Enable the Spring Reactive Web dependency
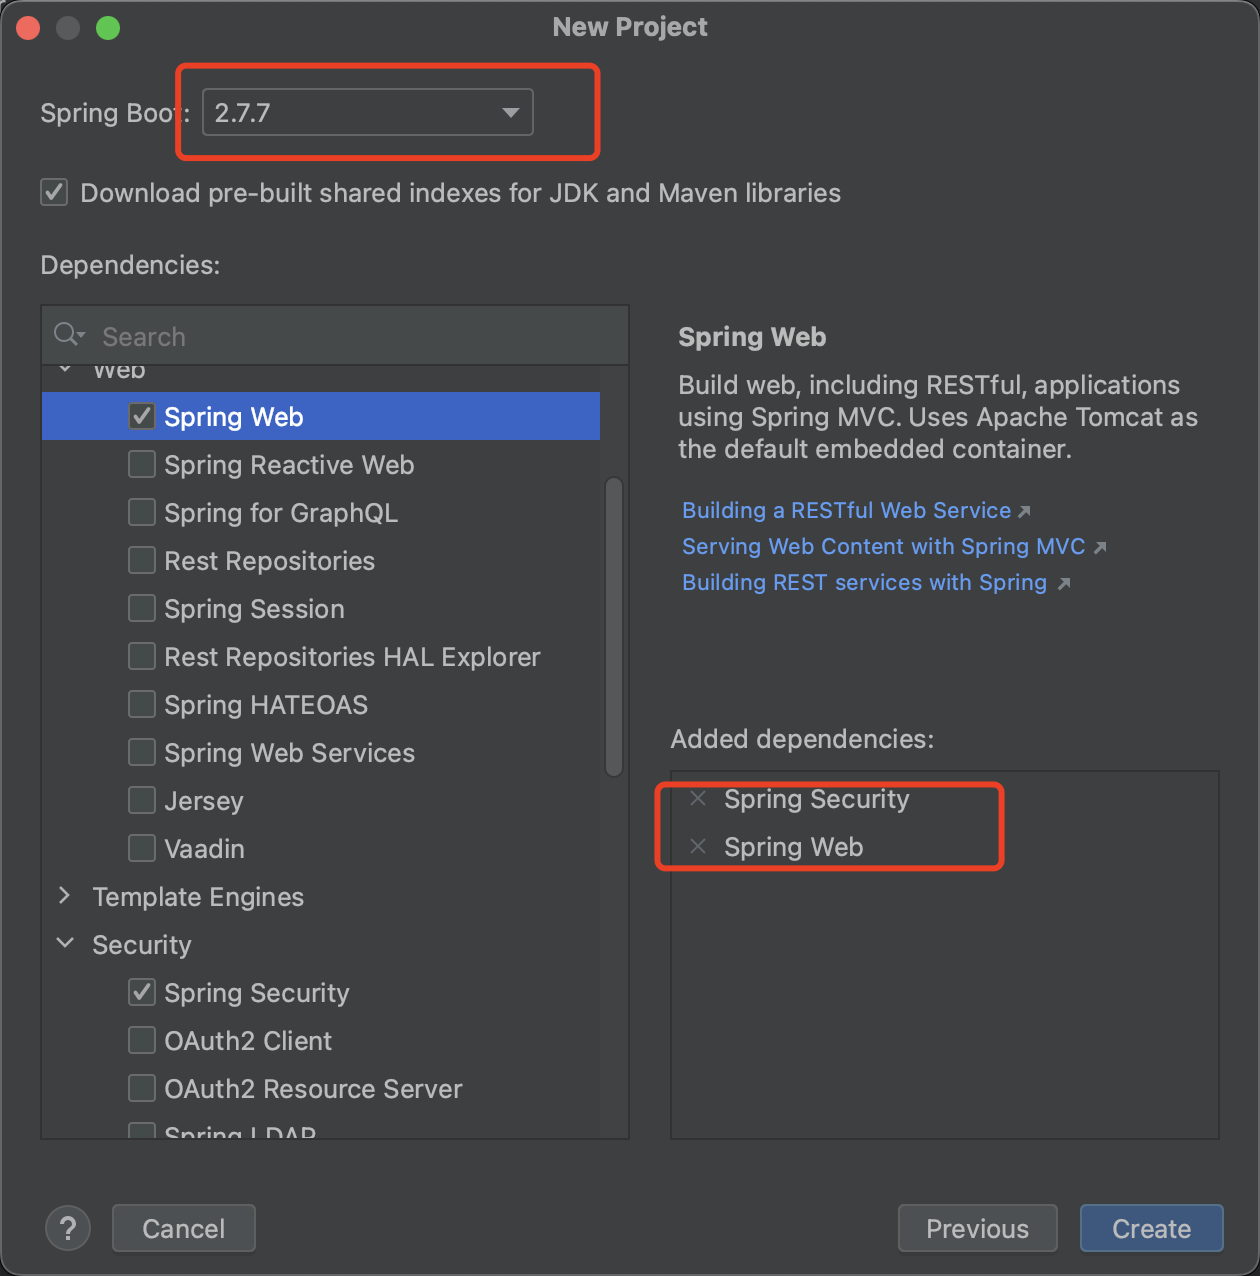This screenshot has height=1276, width=1260. (142, 464)
